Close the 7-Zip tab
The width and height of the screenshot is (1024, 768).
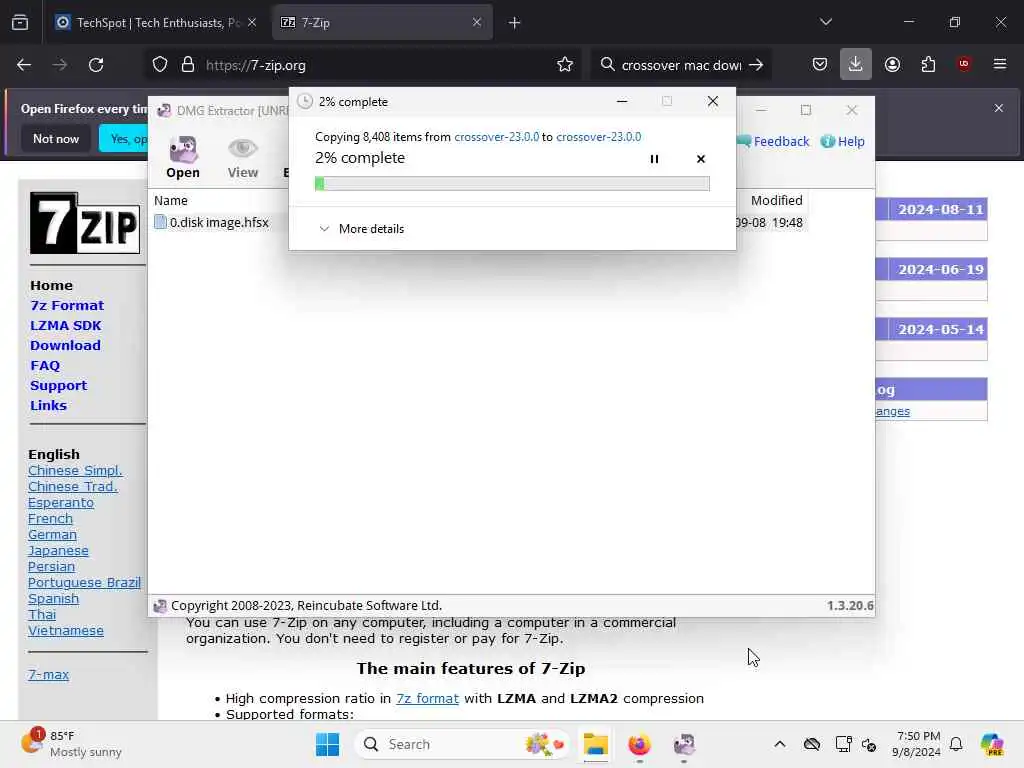pyautogui.click(x=477, y=23)
